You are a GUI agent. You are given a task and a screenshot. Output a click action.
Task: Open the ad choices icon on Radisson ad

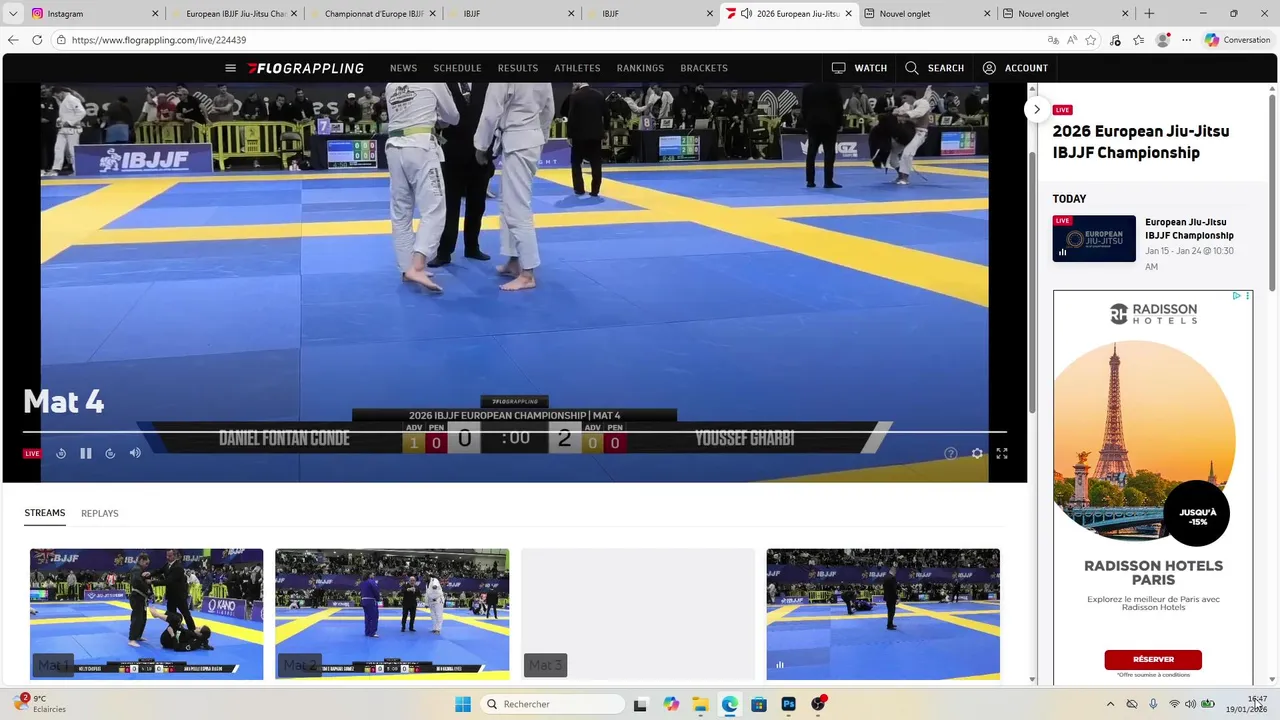tap(1237, 296)
